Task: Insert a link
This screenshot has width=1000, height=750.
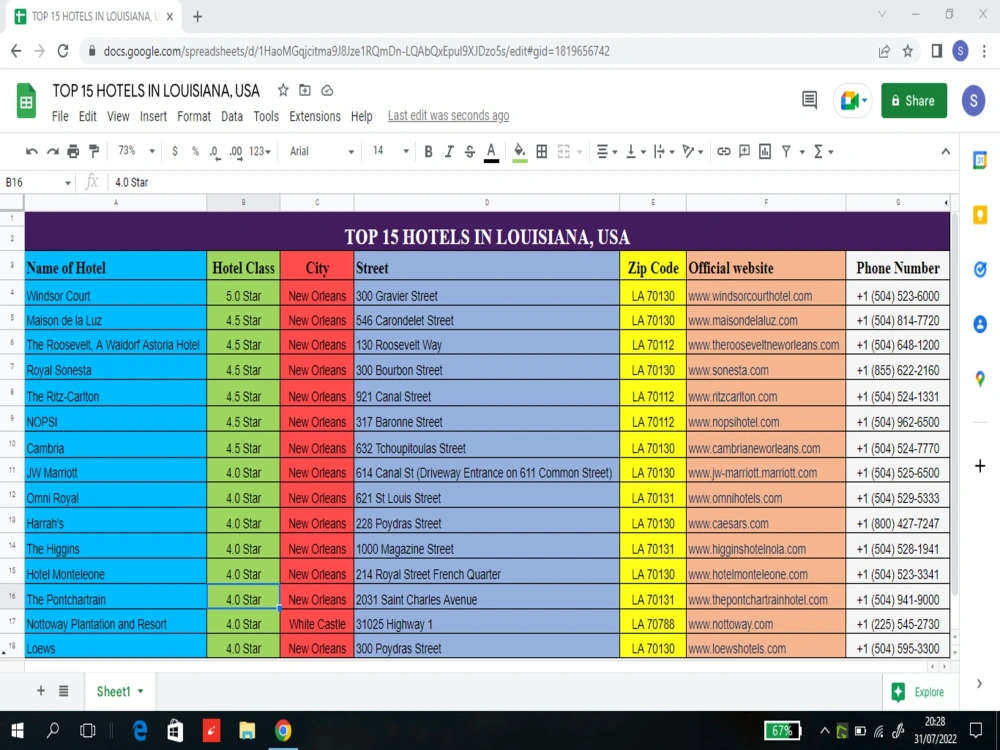Action: 723,152
